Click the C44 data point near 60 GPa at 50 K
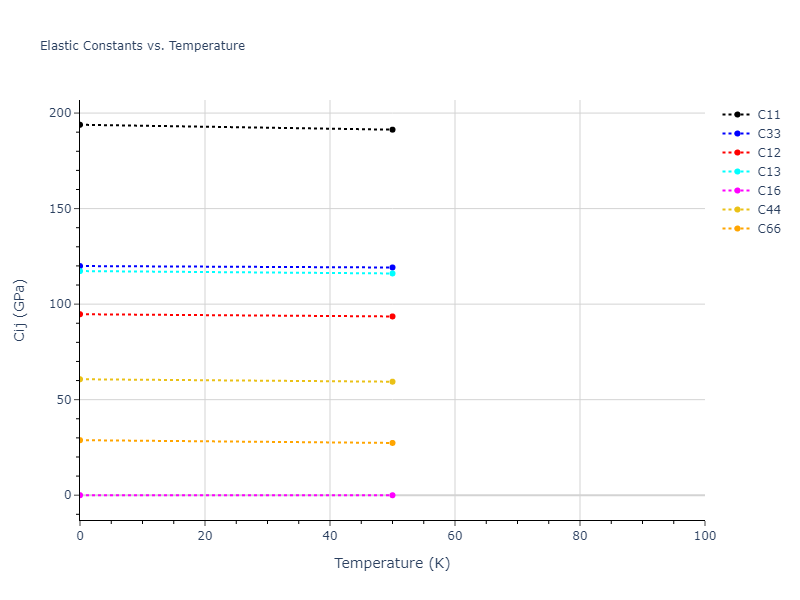The width and height of the screenshot is (800, 600). [392, 382]
